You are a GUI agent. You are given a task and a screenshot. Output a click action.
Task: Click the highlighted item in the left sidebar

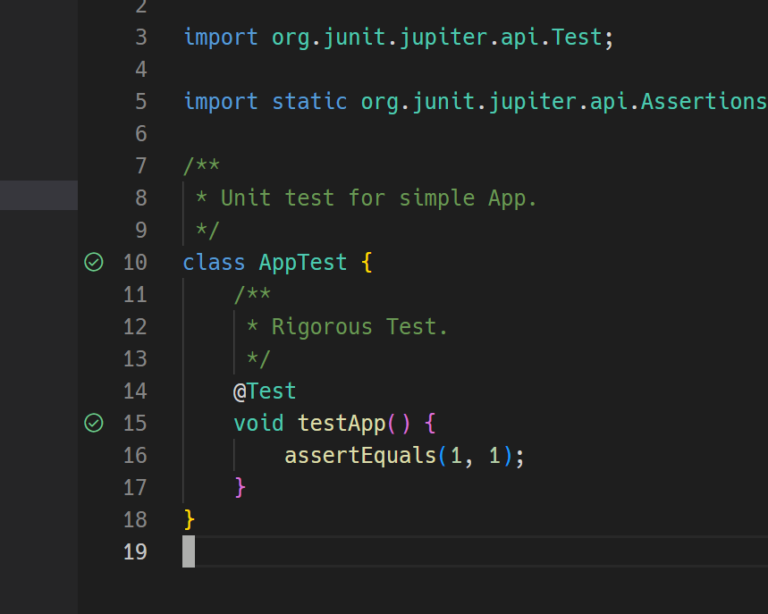(x=39, y=195)
